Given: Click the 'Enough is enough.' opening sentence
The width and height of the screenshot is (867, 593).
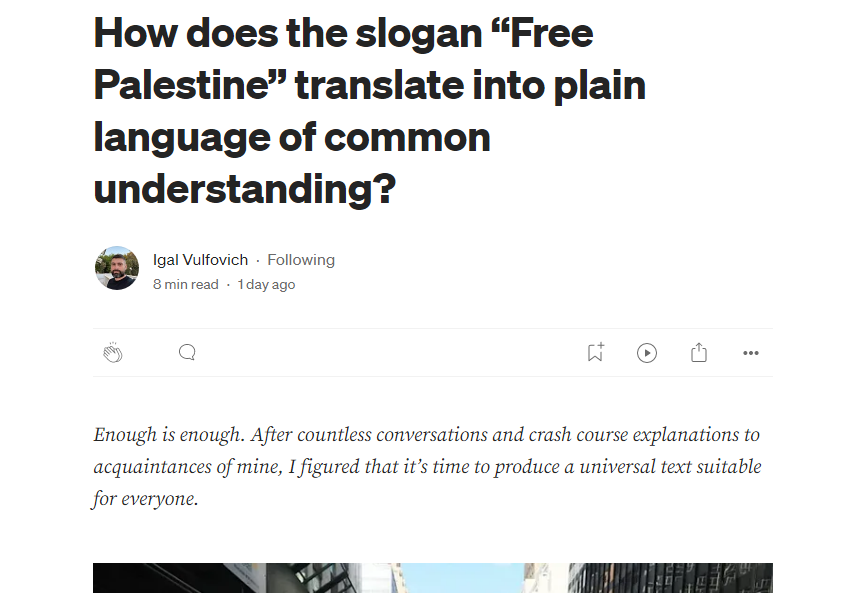Looking at the screenshot, I should tap(169, 435).
